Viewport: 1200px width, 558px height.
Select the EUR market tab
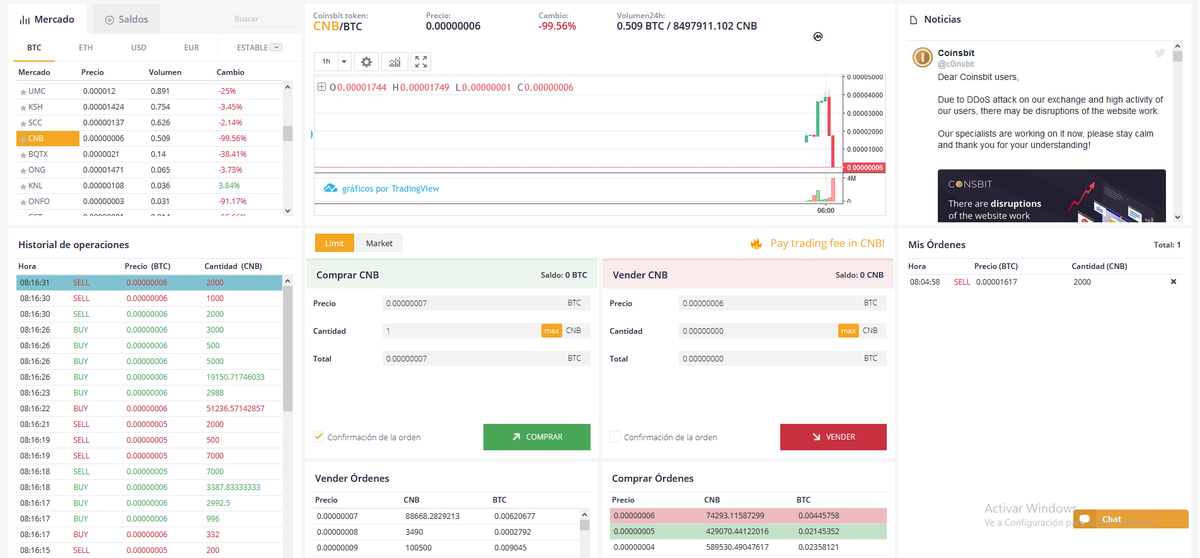point(191,47)
